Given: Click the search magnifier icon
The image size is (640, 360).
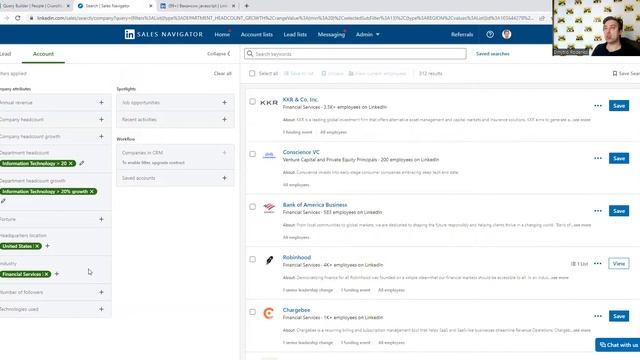Looking at the screenshot, I should [250, 54].
